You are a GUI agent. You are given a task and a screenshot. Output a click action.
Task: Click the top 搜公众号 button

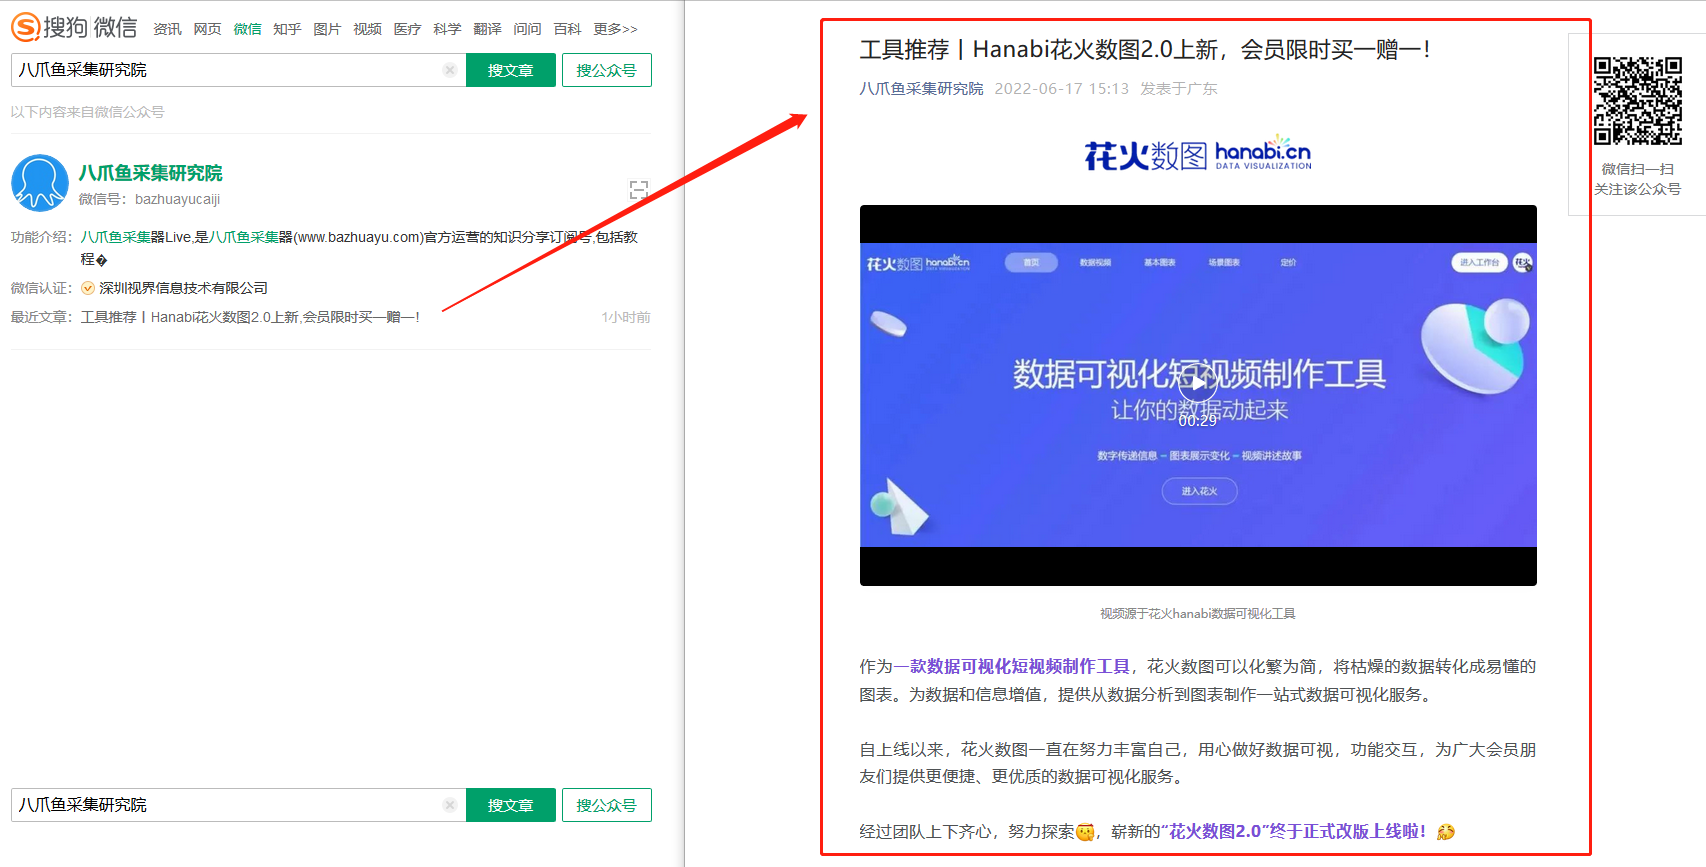[x=607, y=70]
